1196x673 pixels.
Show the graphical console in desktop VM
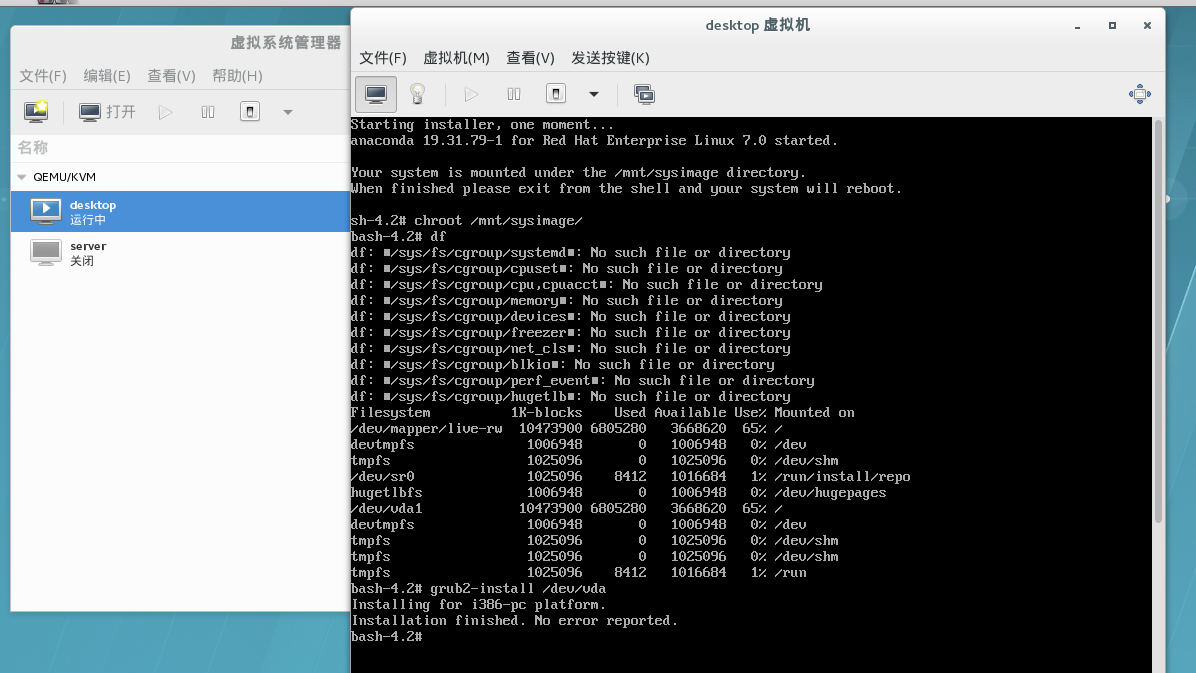375,95
